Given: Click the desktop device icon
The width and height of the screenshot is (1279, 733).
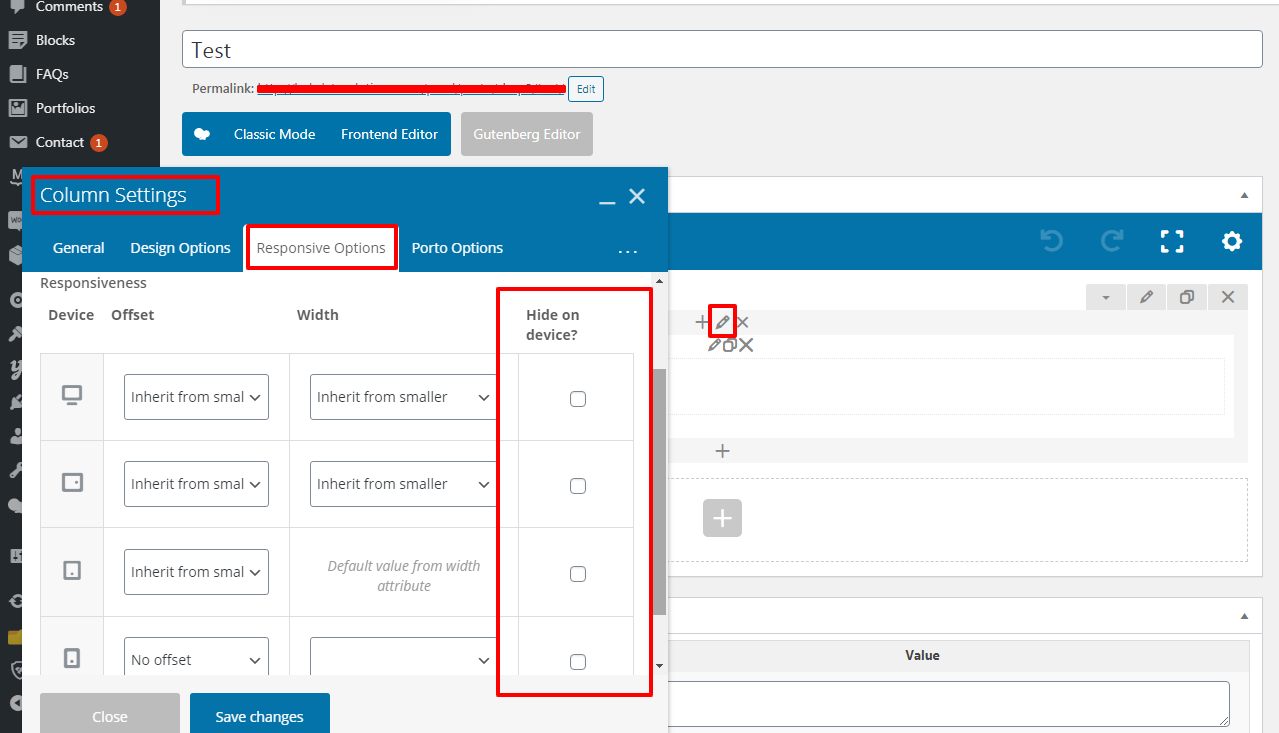Looking at the screenshot, I should 72,396.
